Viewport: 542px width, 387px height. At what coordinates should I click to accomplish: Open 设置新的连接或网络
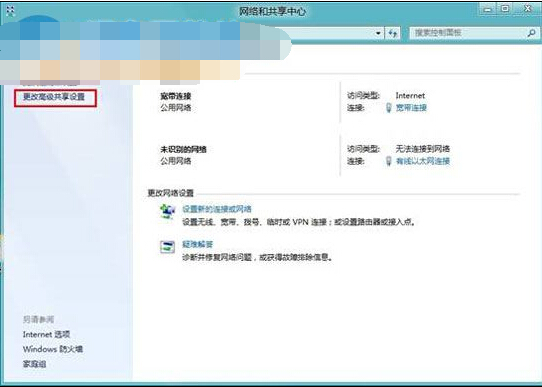coord(217,209)
